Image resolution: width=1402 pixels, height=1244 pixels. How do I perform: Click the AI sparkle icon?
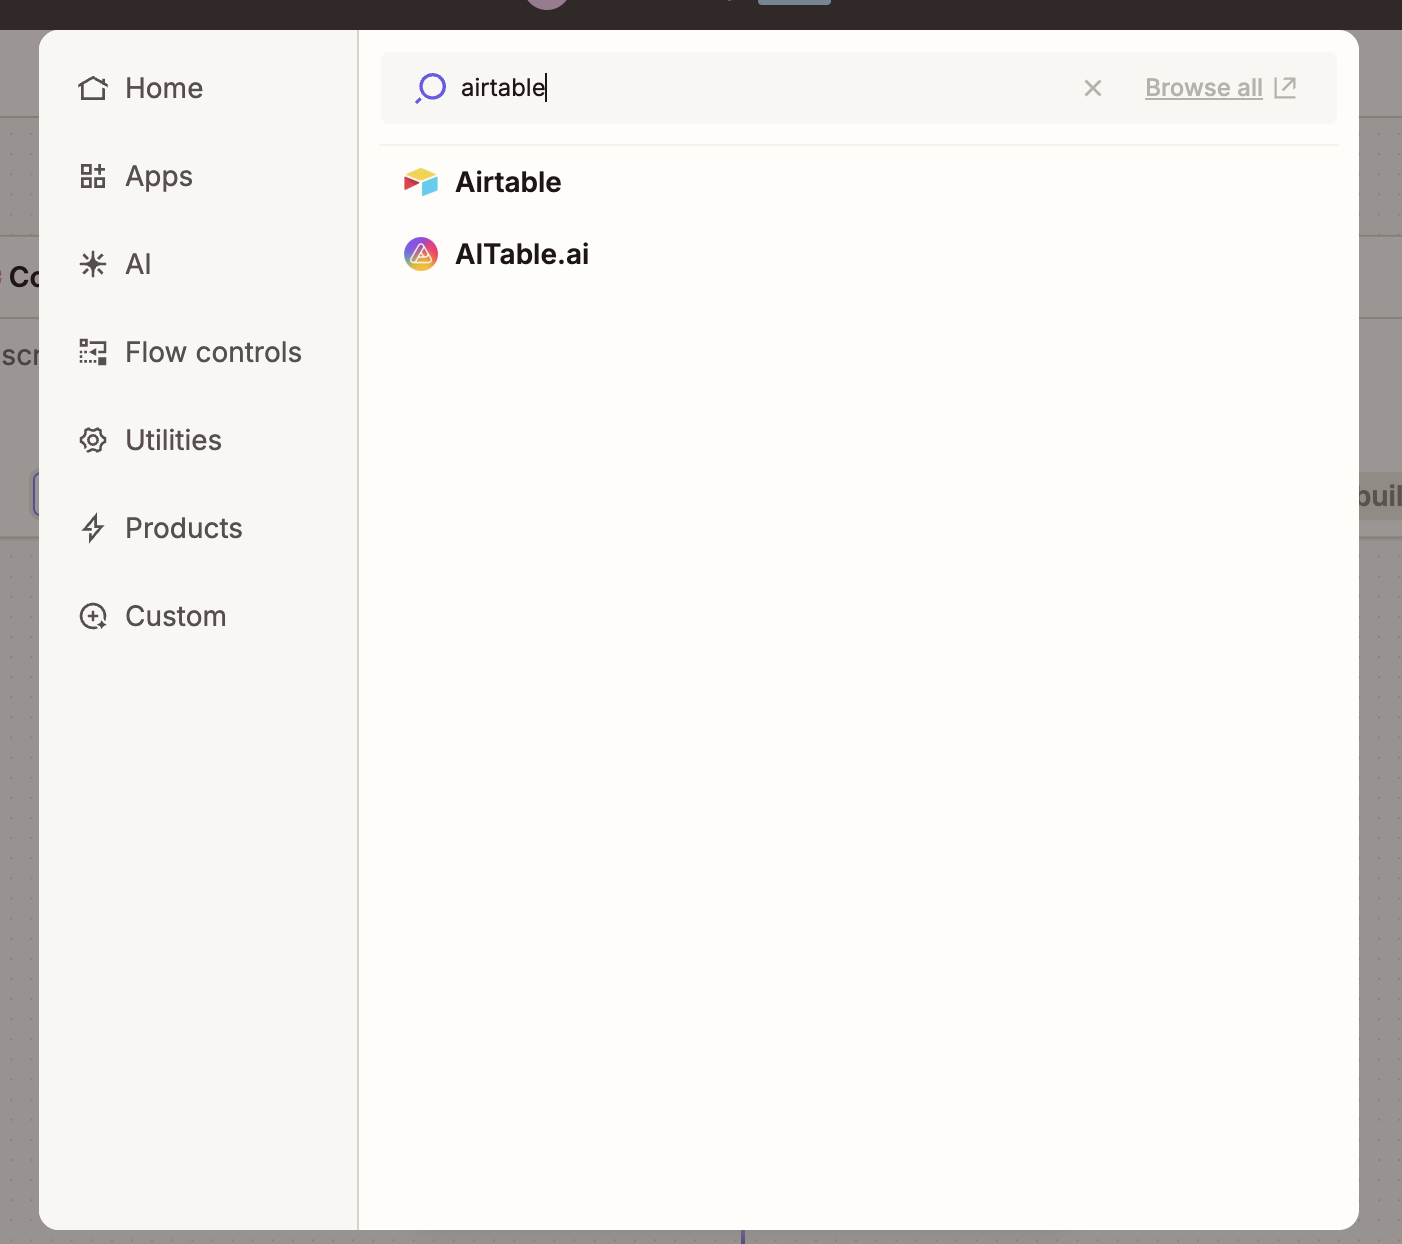(x=93, y=264)
